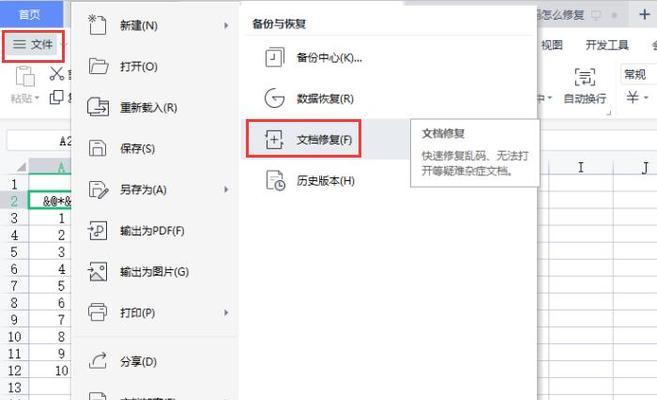Viewport: 657px width, 400px height.
Task: Click the 输出为PDF(F) icon
Action: pyautogui.click(x=97, y=230)
